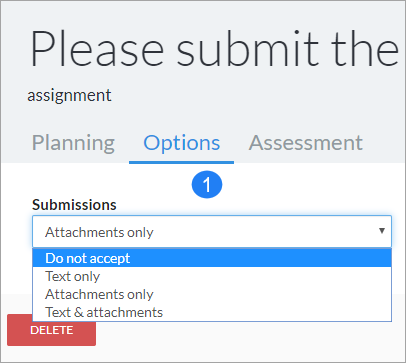Switch to the Planning tab

[x=73, y=143]
